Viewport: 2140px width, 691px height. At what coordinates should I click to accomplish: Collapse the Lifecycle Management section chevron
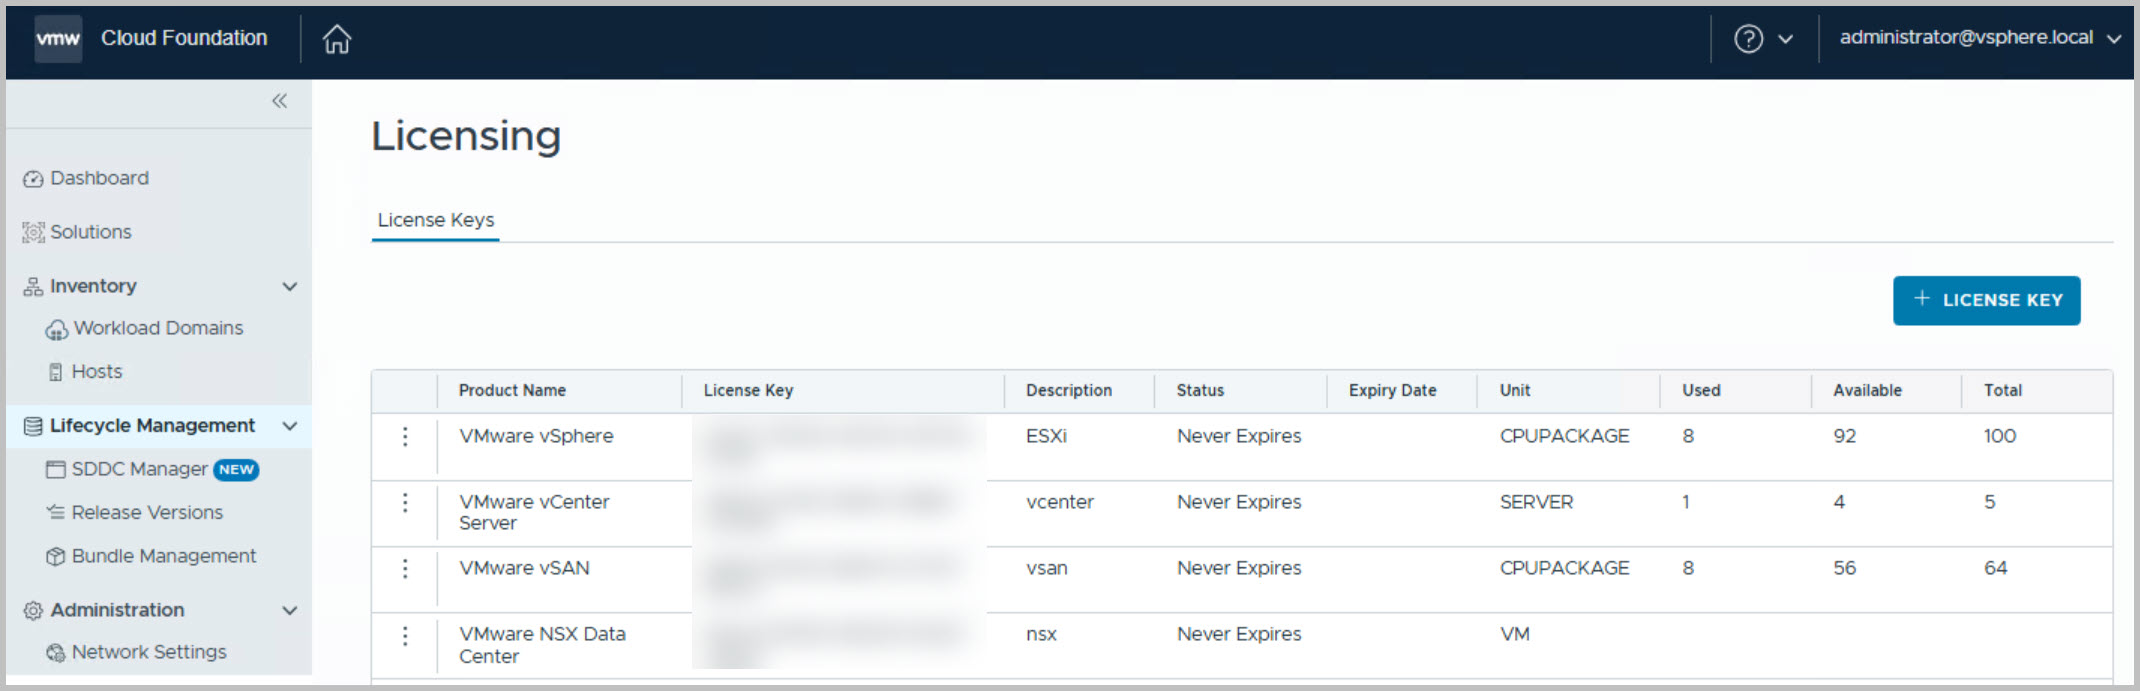point(290,426)
